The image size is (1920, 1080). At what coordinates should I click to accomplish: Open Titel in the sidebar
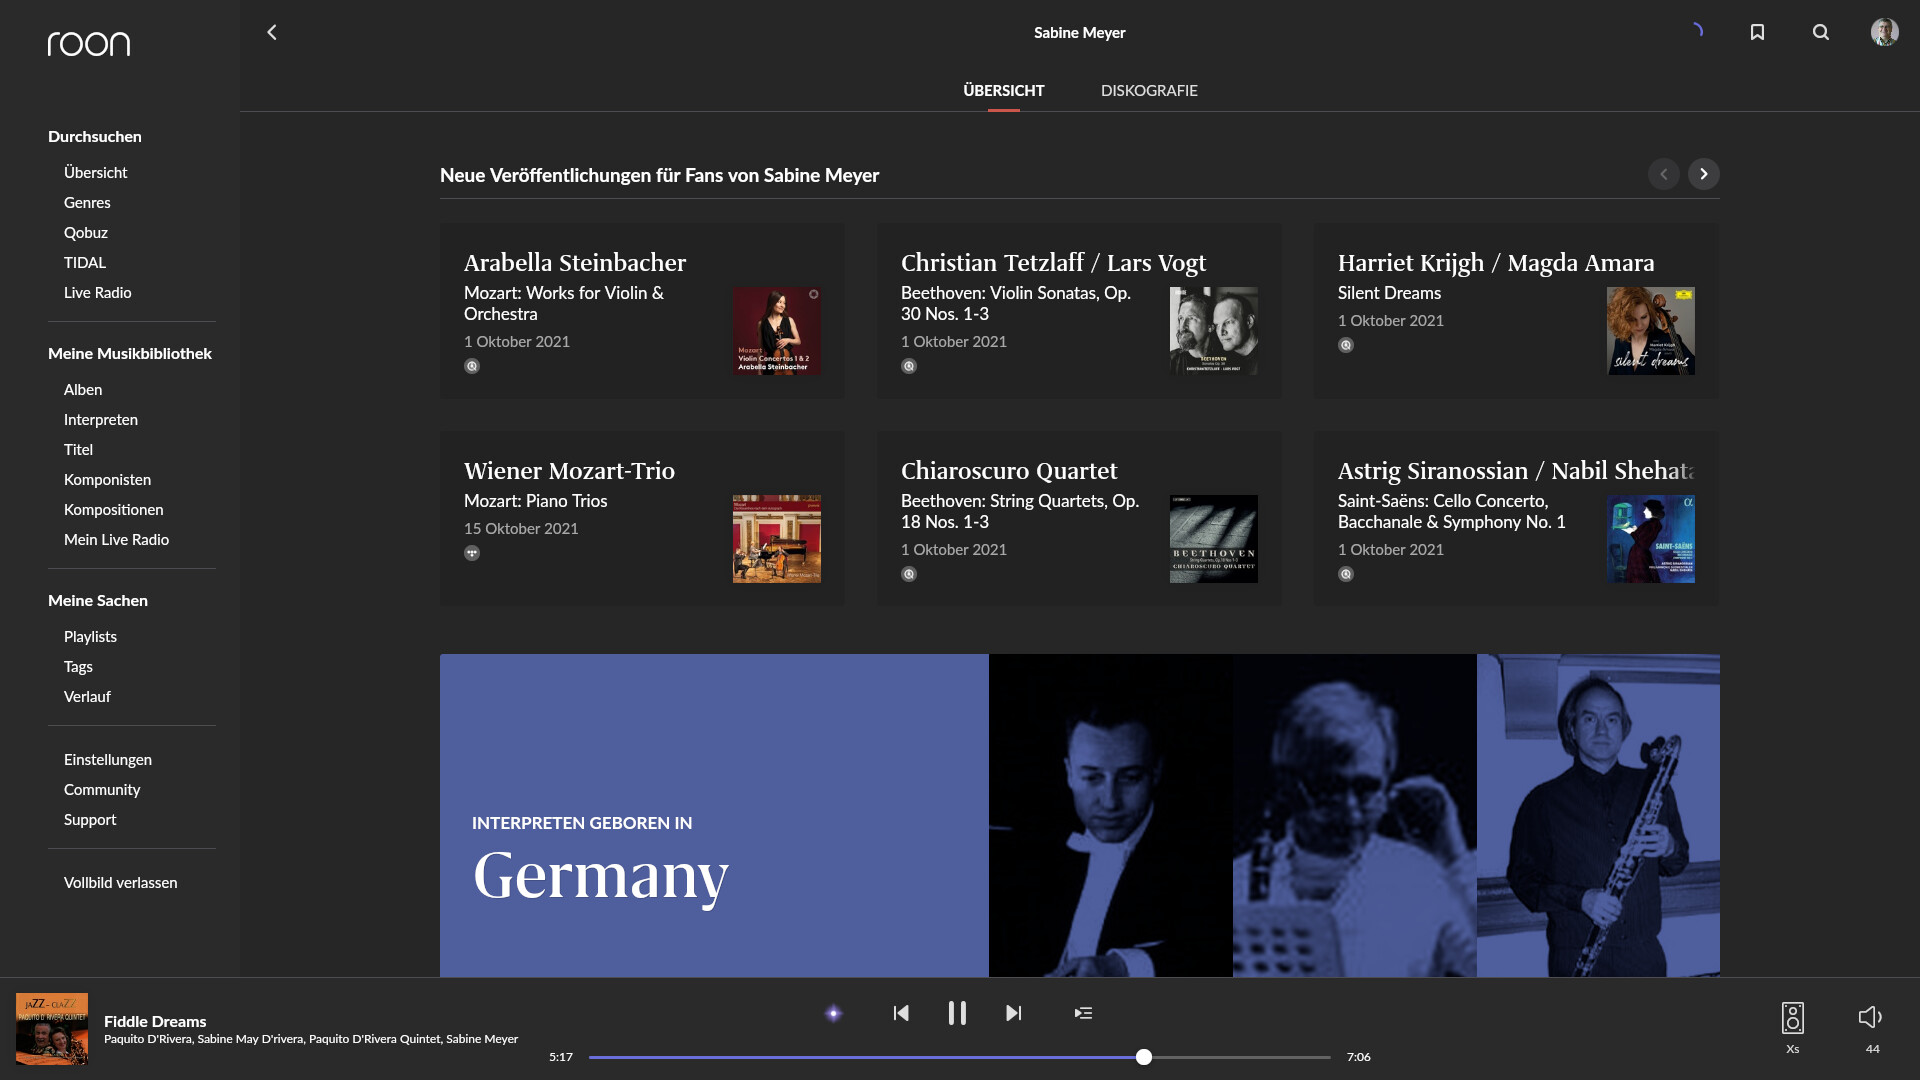(78, 449)
